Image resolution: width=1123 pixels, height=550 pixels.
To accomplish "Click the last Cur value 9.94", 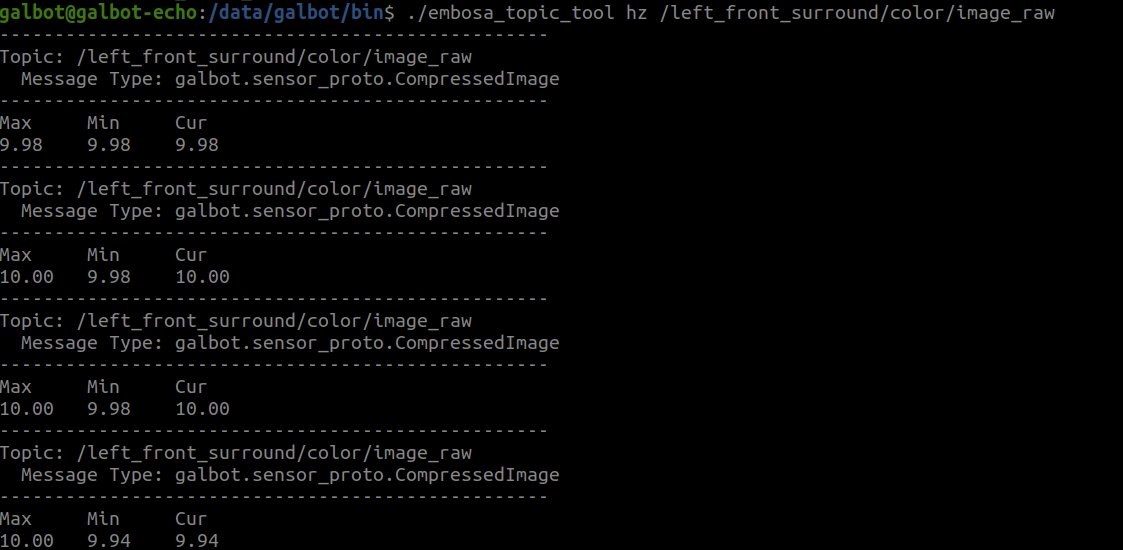I will click(197, 541).
